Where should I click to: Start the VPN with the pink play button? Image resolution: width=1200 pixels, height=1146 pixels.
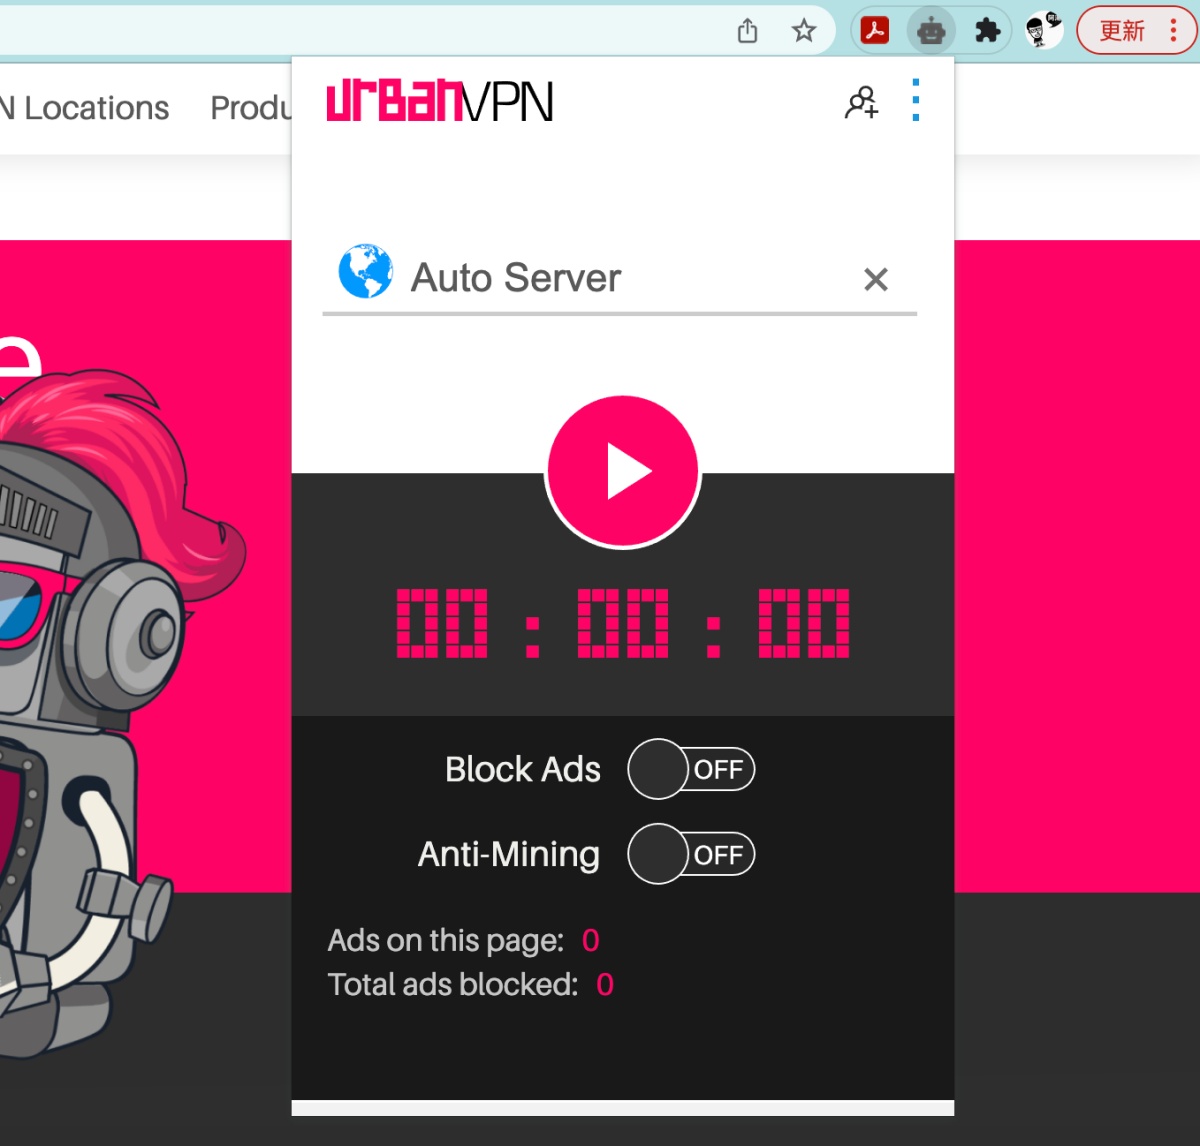622,472
